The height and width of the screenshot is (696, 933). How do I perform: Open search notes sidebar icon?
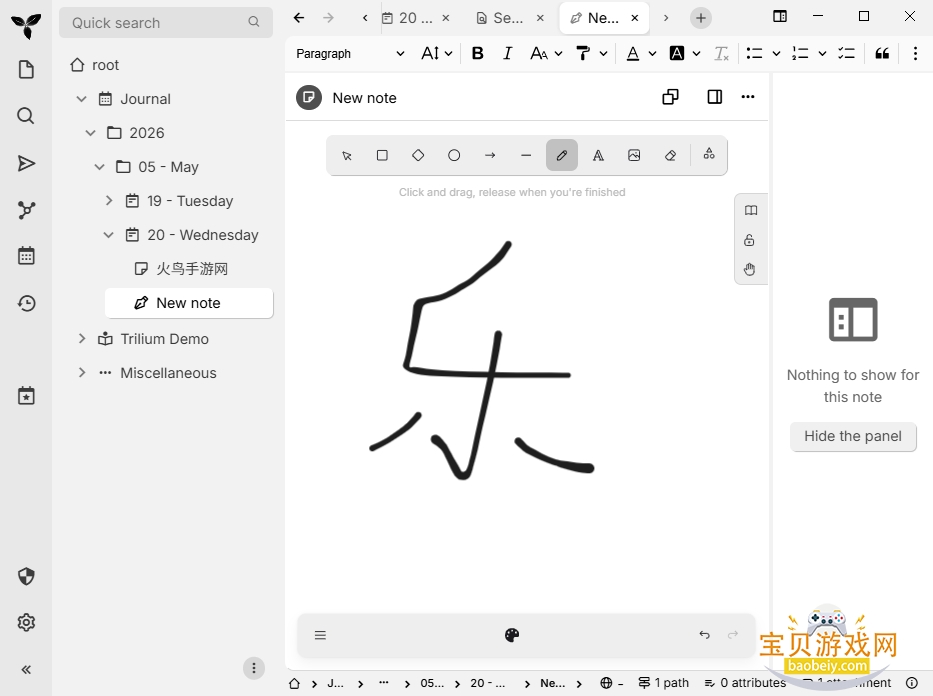26,115
